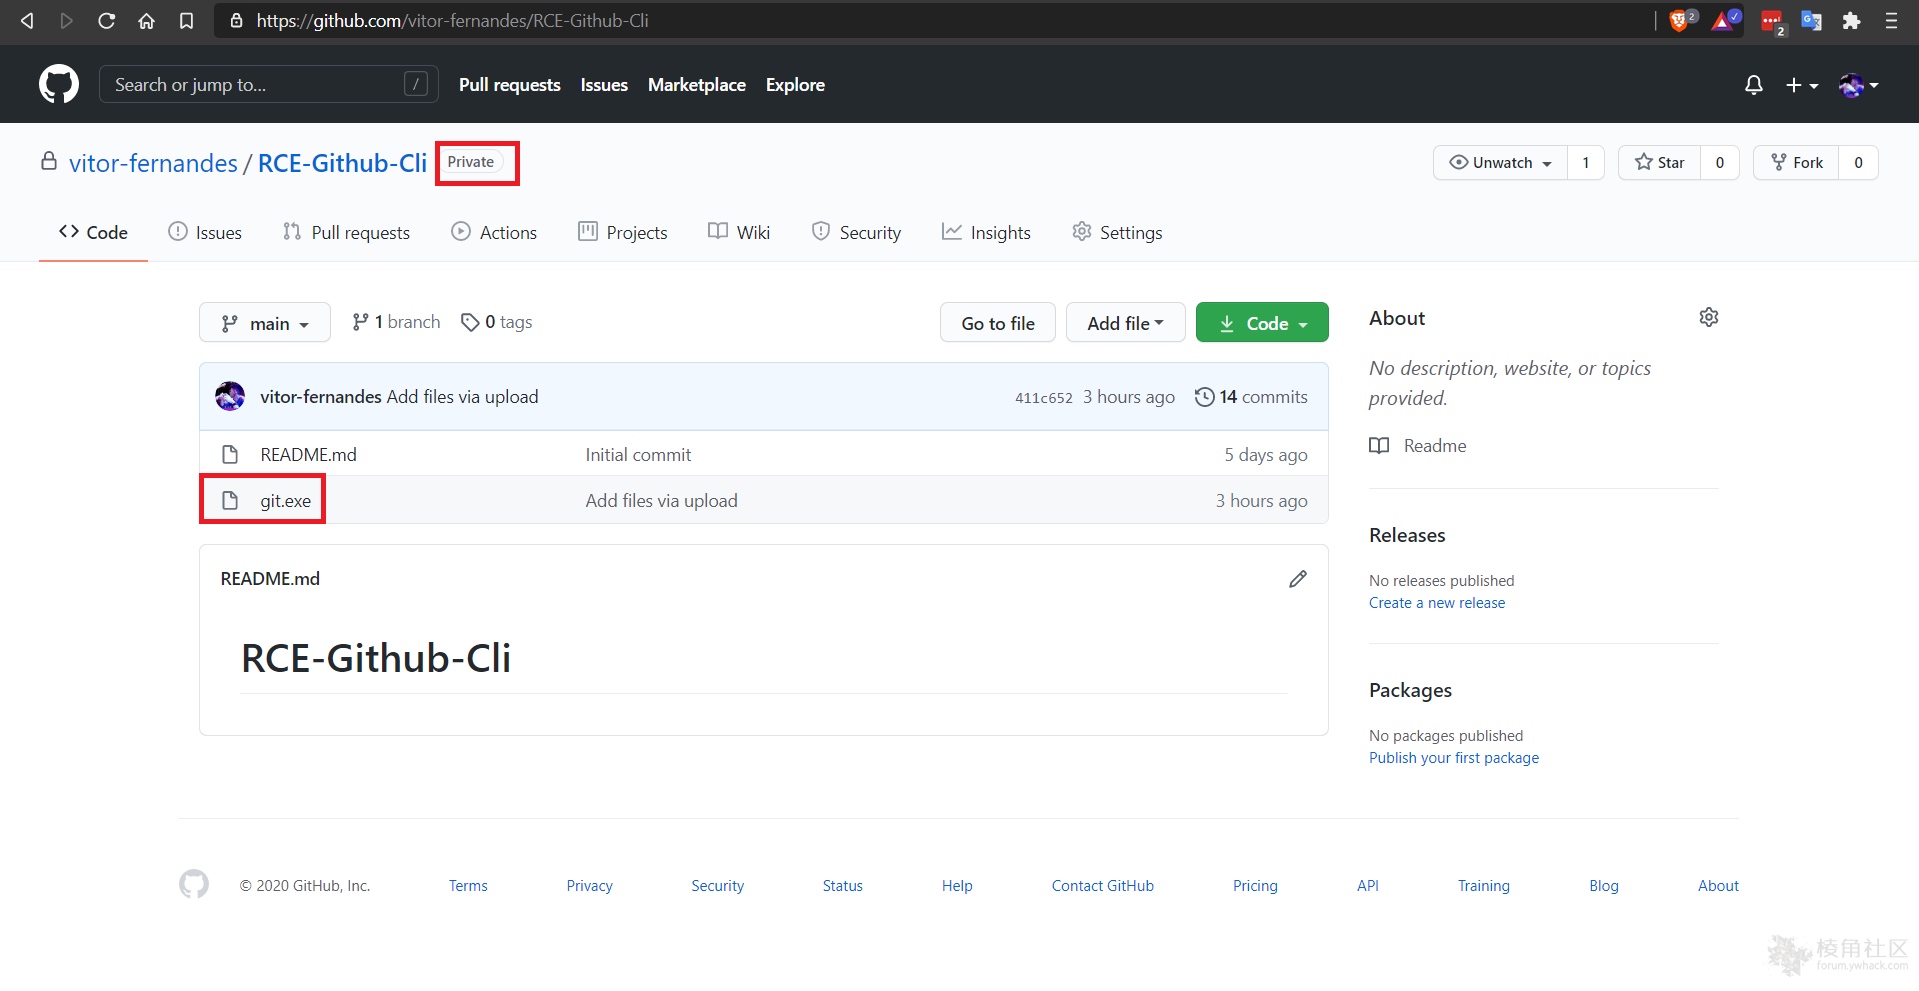
Task: Open the notifications bell
Action: [x=1753, y=85]
